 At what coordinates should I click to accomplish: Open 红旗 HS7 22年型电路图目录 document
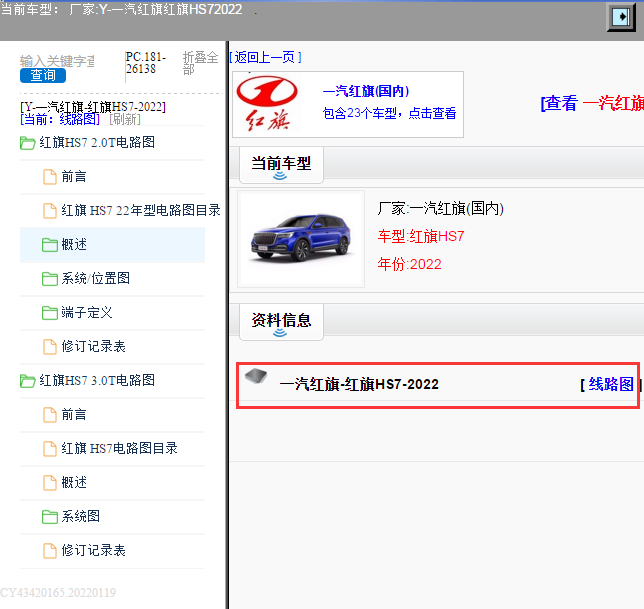click(141, 210)
